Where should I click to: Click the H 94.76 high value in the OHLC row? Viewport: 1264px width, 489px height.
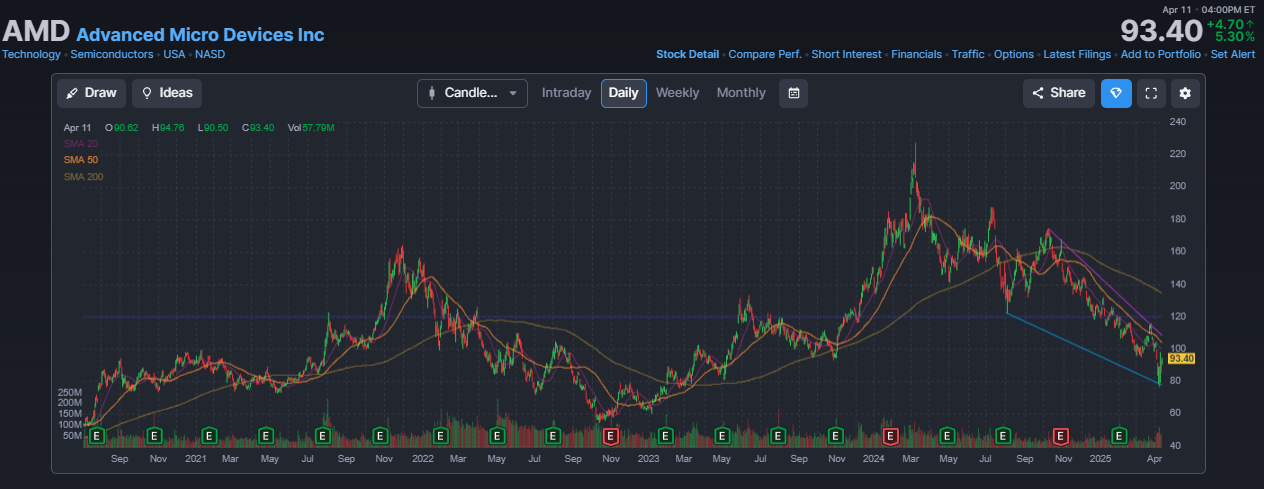point(168,128)
